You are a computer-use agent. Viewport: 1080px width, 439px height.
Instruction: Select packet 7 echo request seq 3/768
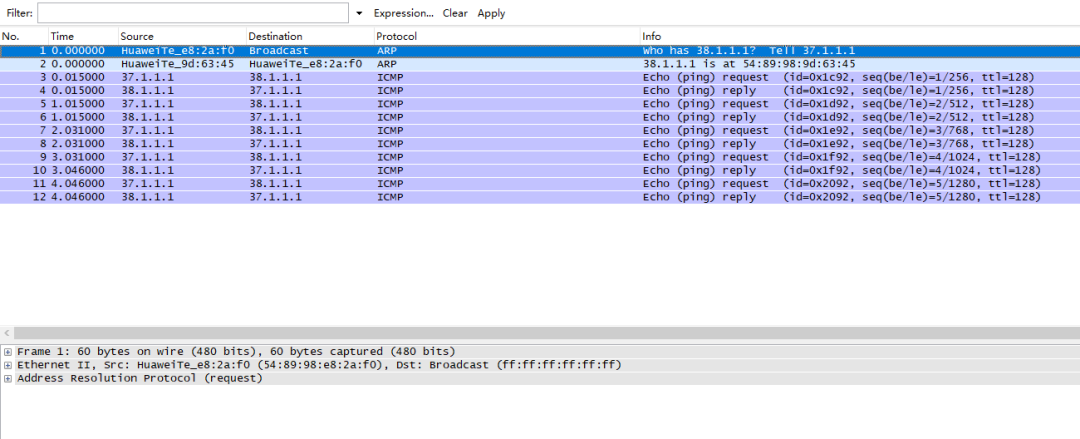click(540, 131)
